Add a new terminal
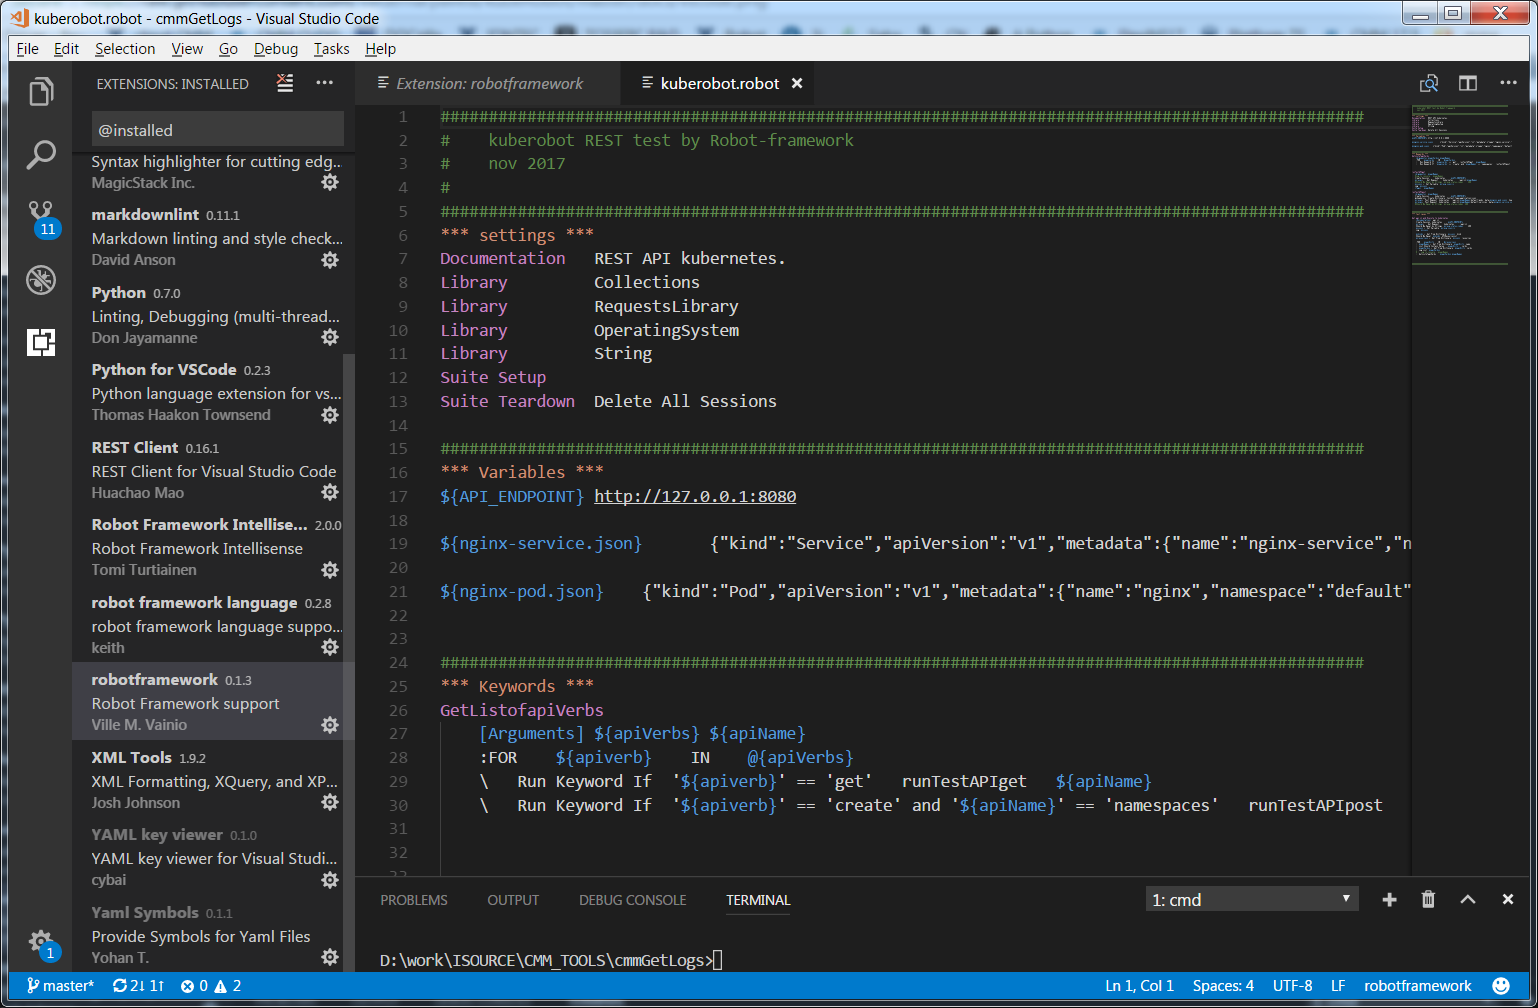Viewport: 1538px width, 1008px height. pyautogui.click(x=1389, y=900)
